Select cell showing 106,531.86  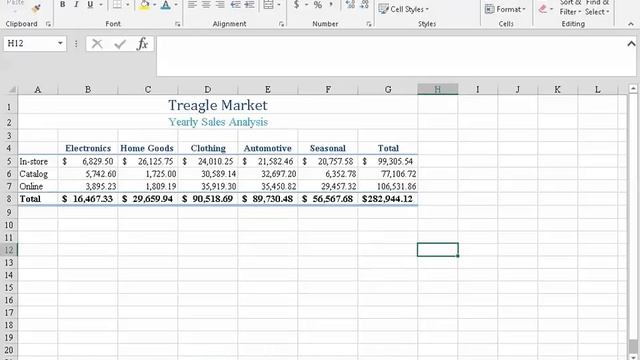pos(388,187)
